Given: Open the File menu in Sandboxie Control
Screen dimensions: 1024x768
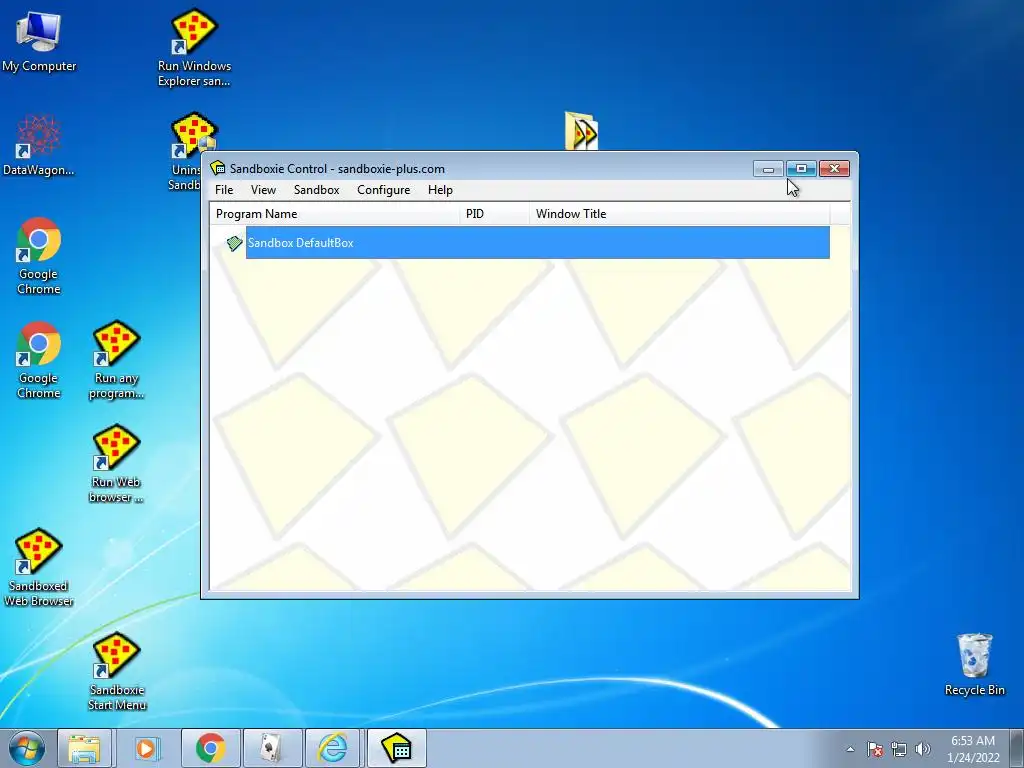Looking at the screenshot, I should 224,190.
